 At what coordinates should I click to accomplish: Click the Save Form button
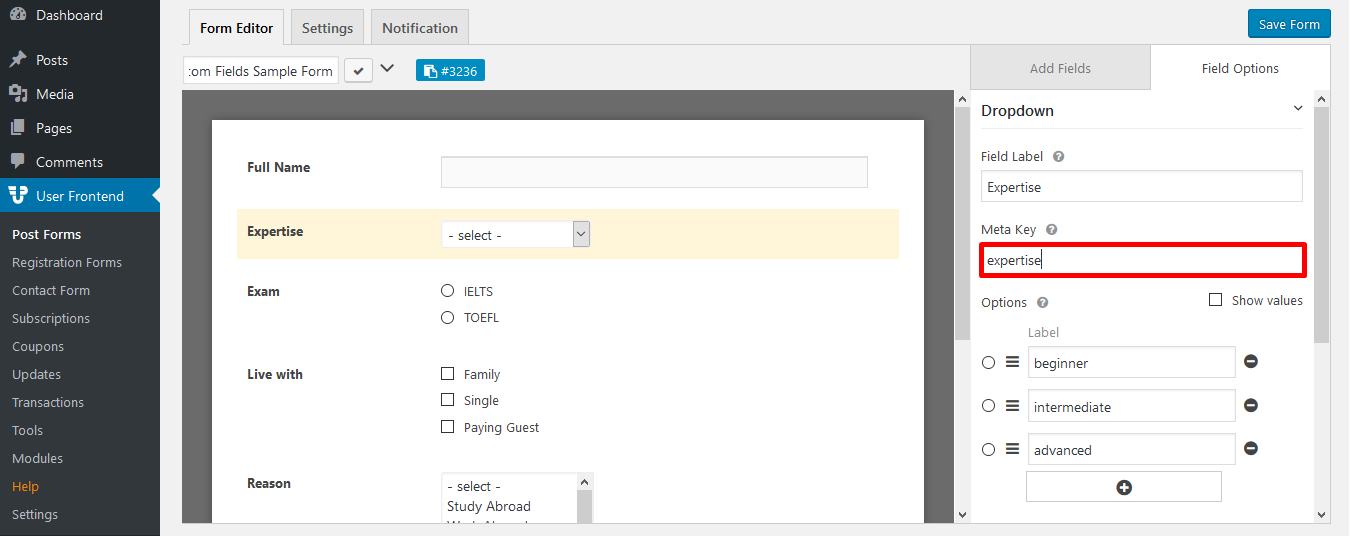[x=1289, y=25]
